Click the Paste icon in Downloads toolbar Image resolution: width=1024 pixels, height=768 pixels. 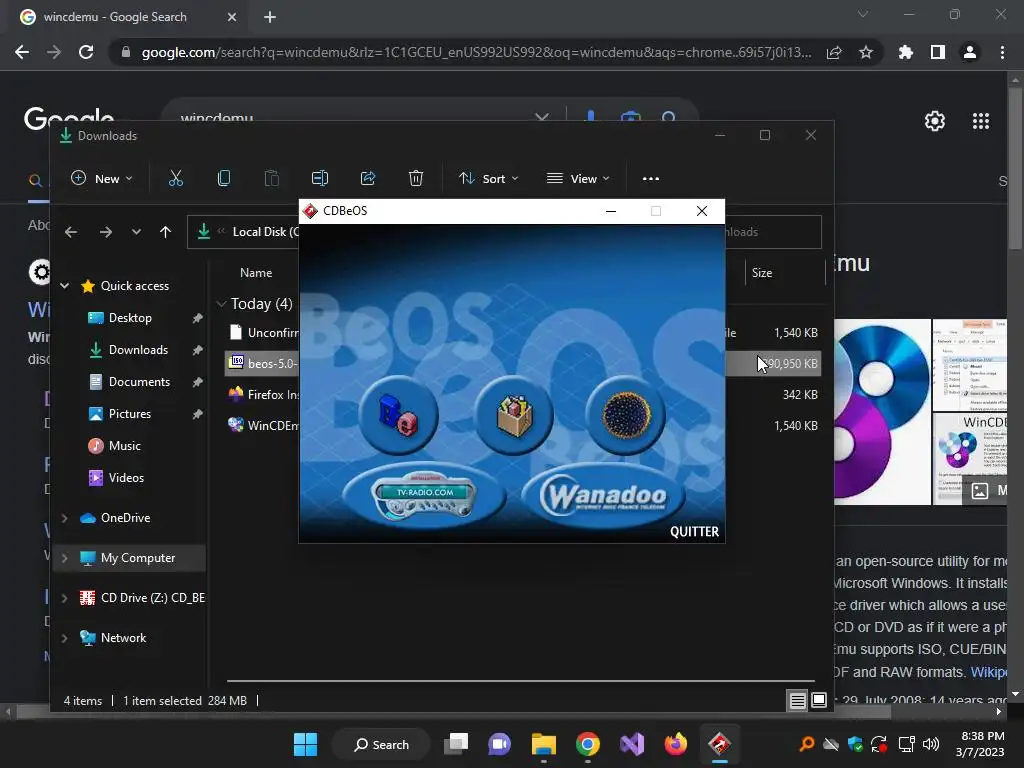[272, 178]
